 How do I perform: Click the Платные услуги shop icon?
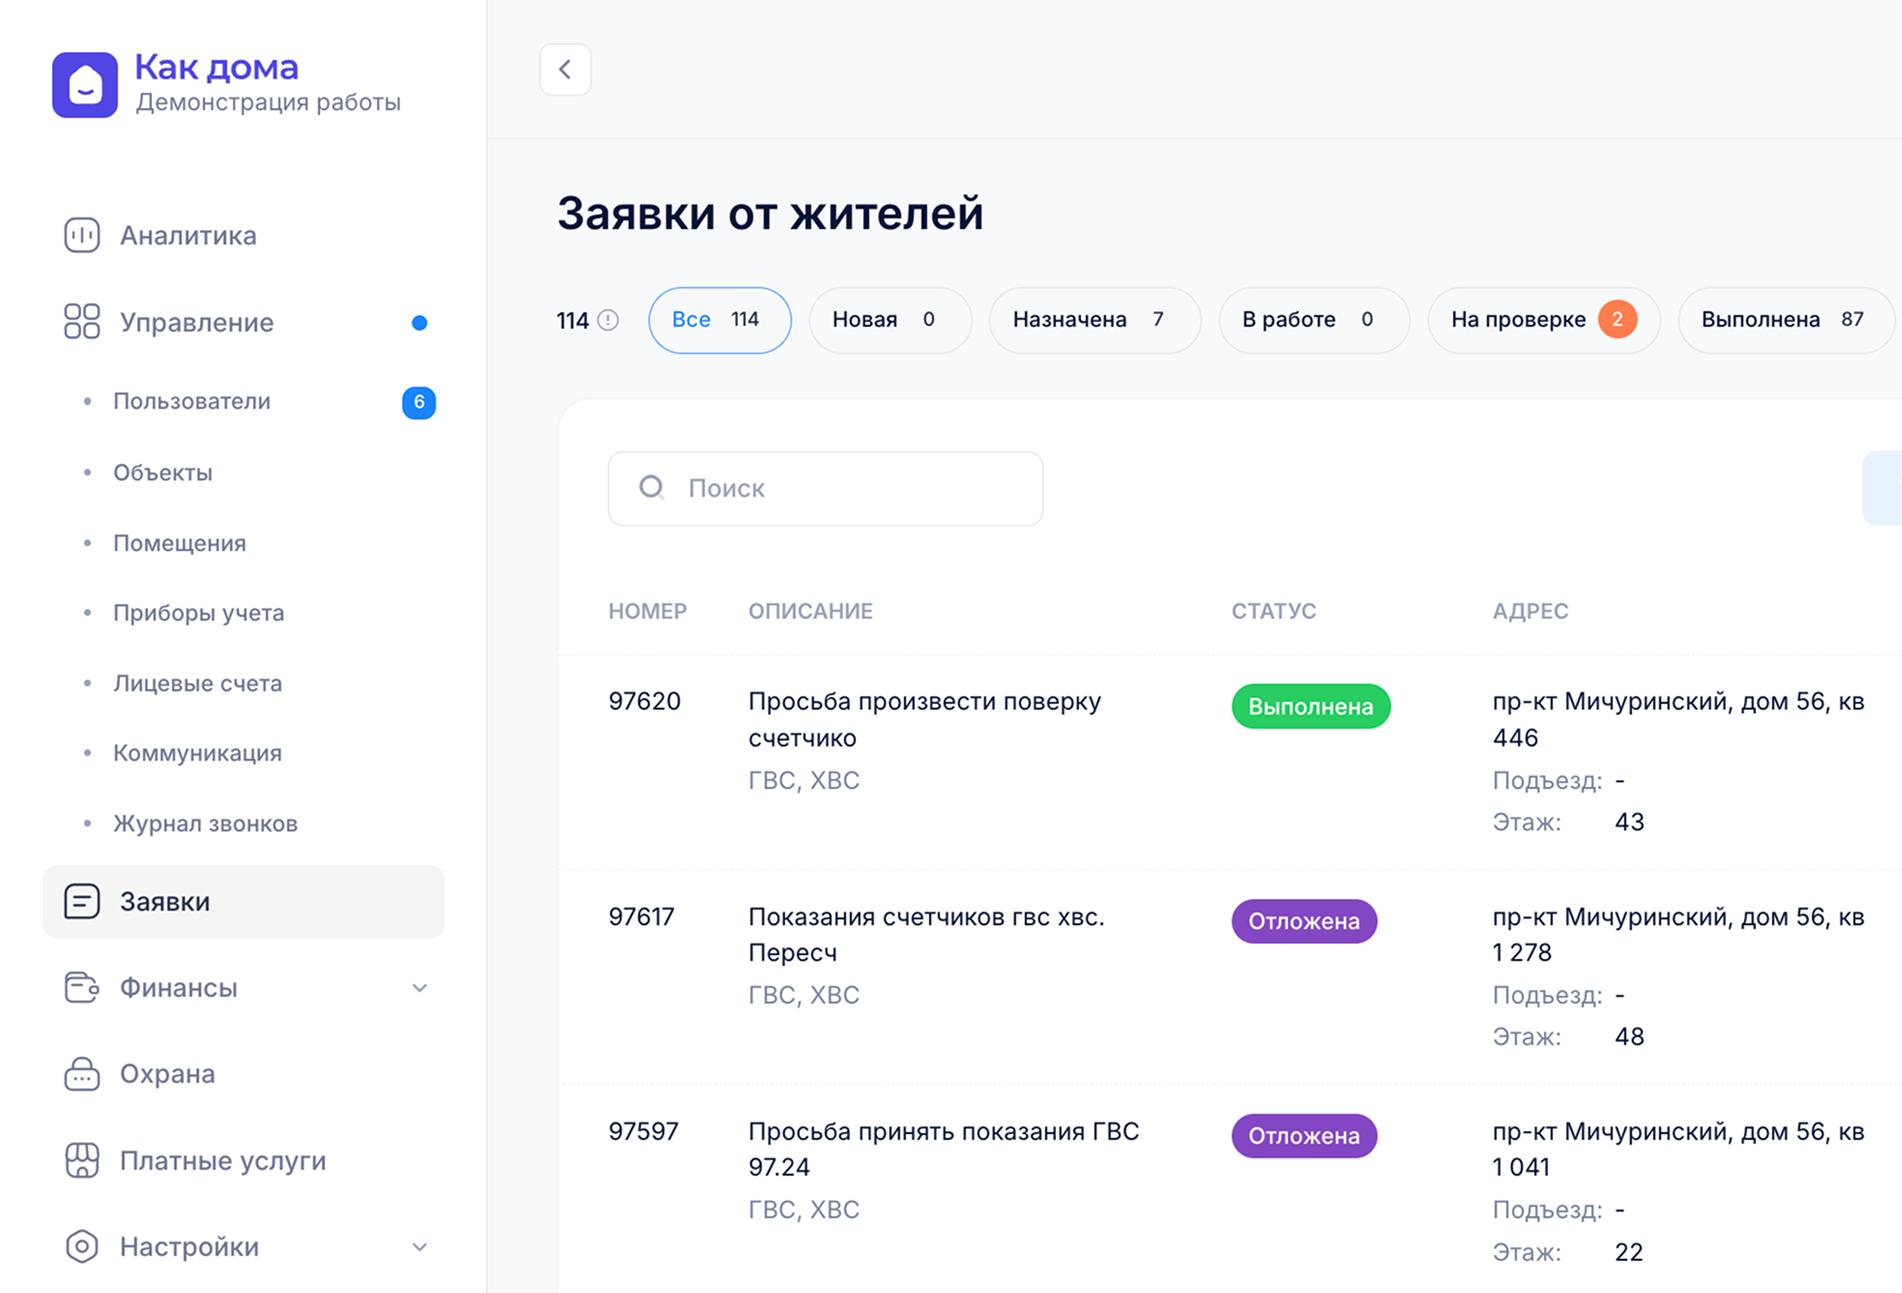pos(82,1160)
